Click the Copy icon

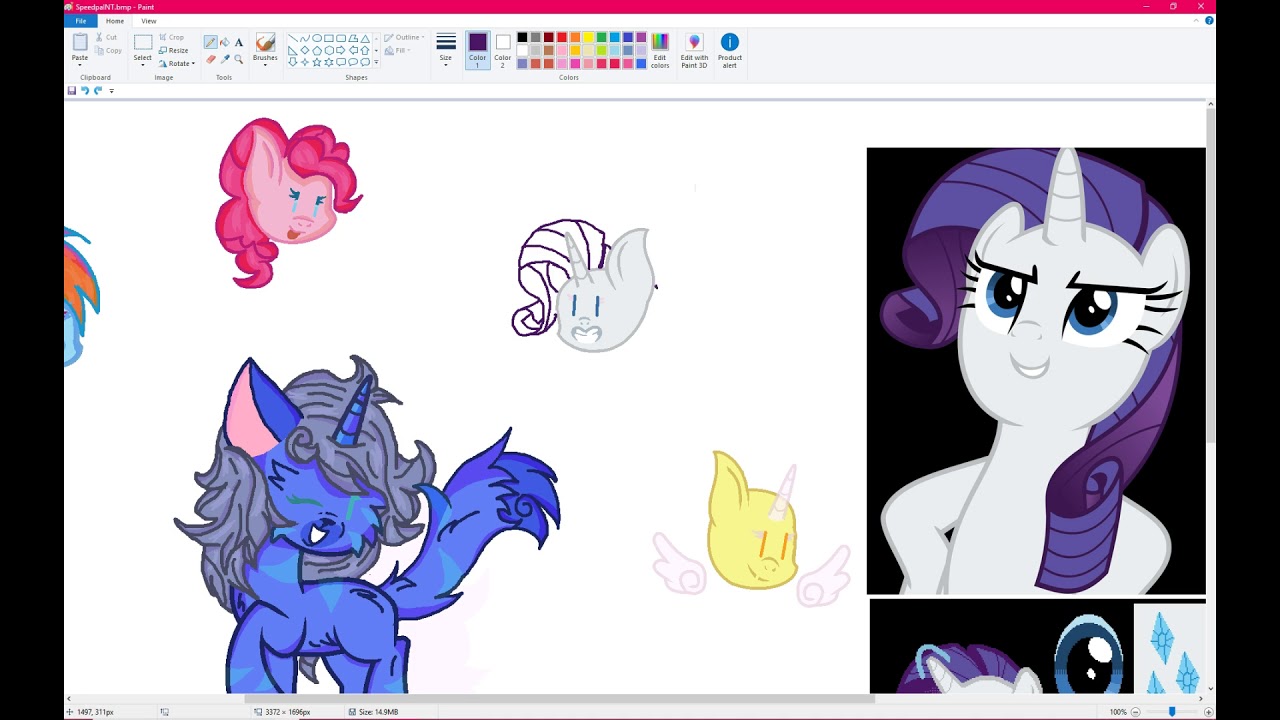coord(100,50)
